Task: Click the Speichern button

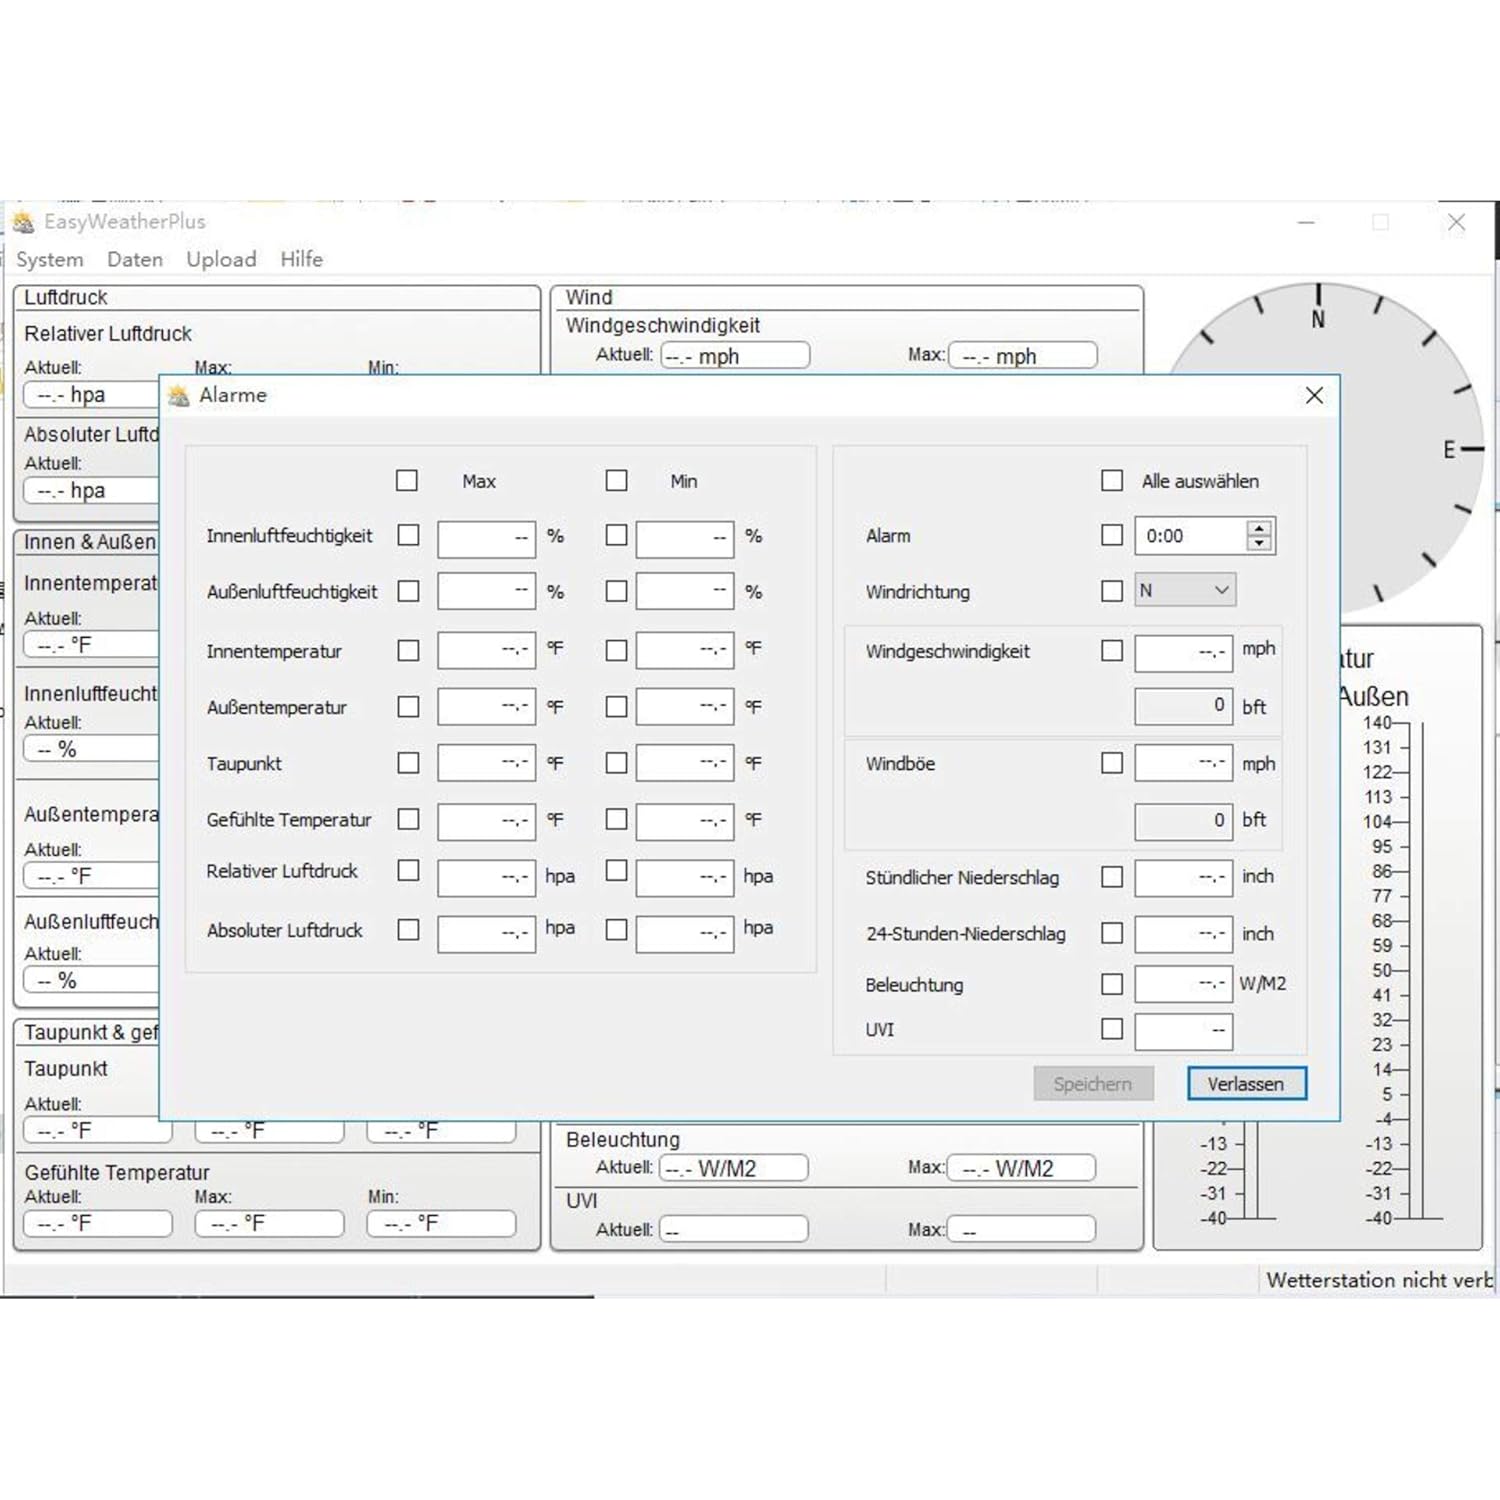Action: tap(1093, 1084)
